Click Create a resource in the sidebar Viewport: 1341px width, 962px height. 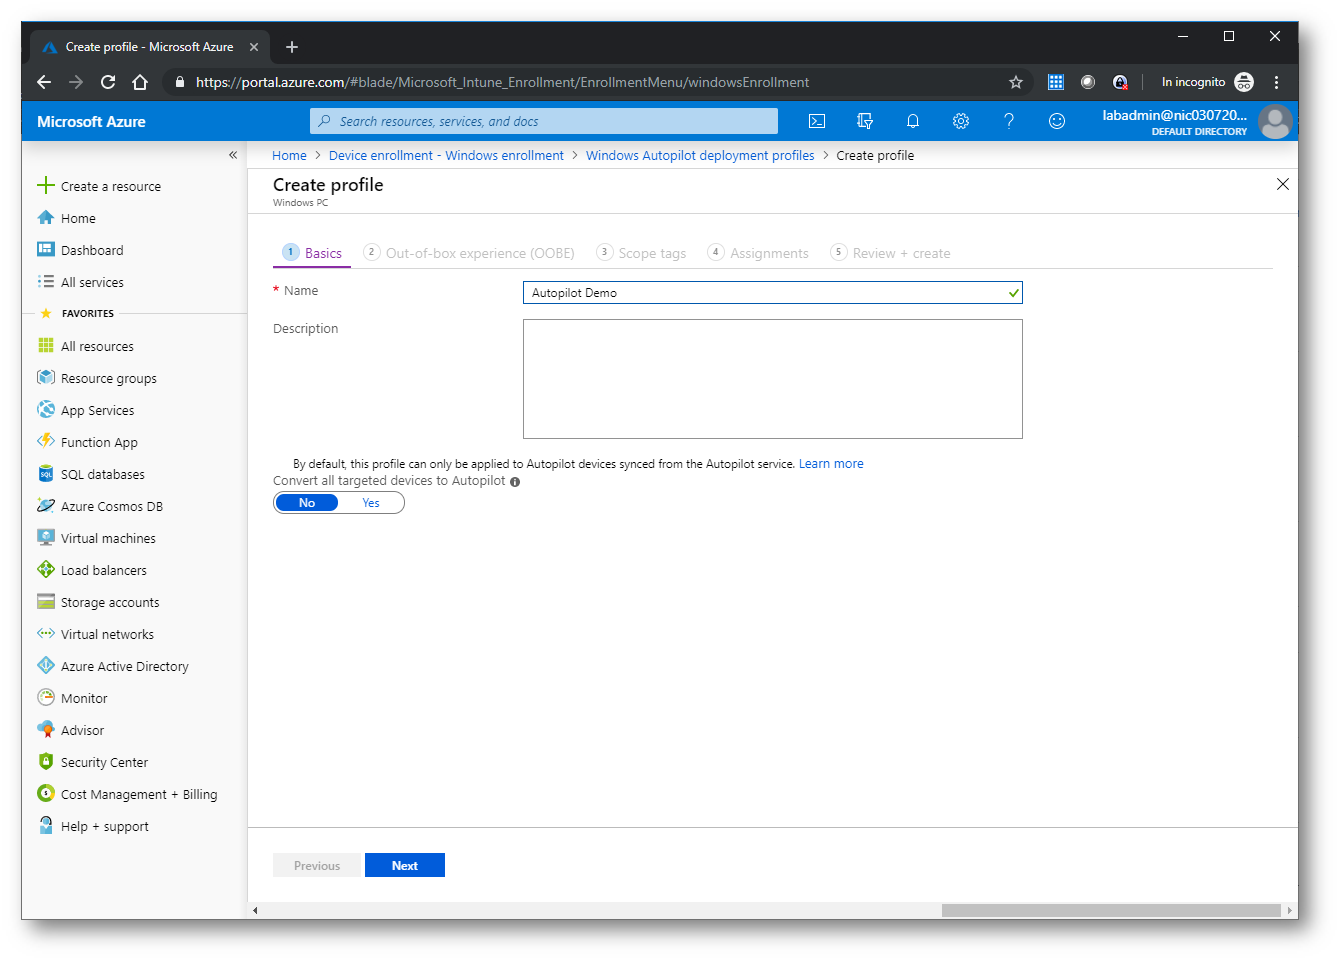tap(111, 186)
